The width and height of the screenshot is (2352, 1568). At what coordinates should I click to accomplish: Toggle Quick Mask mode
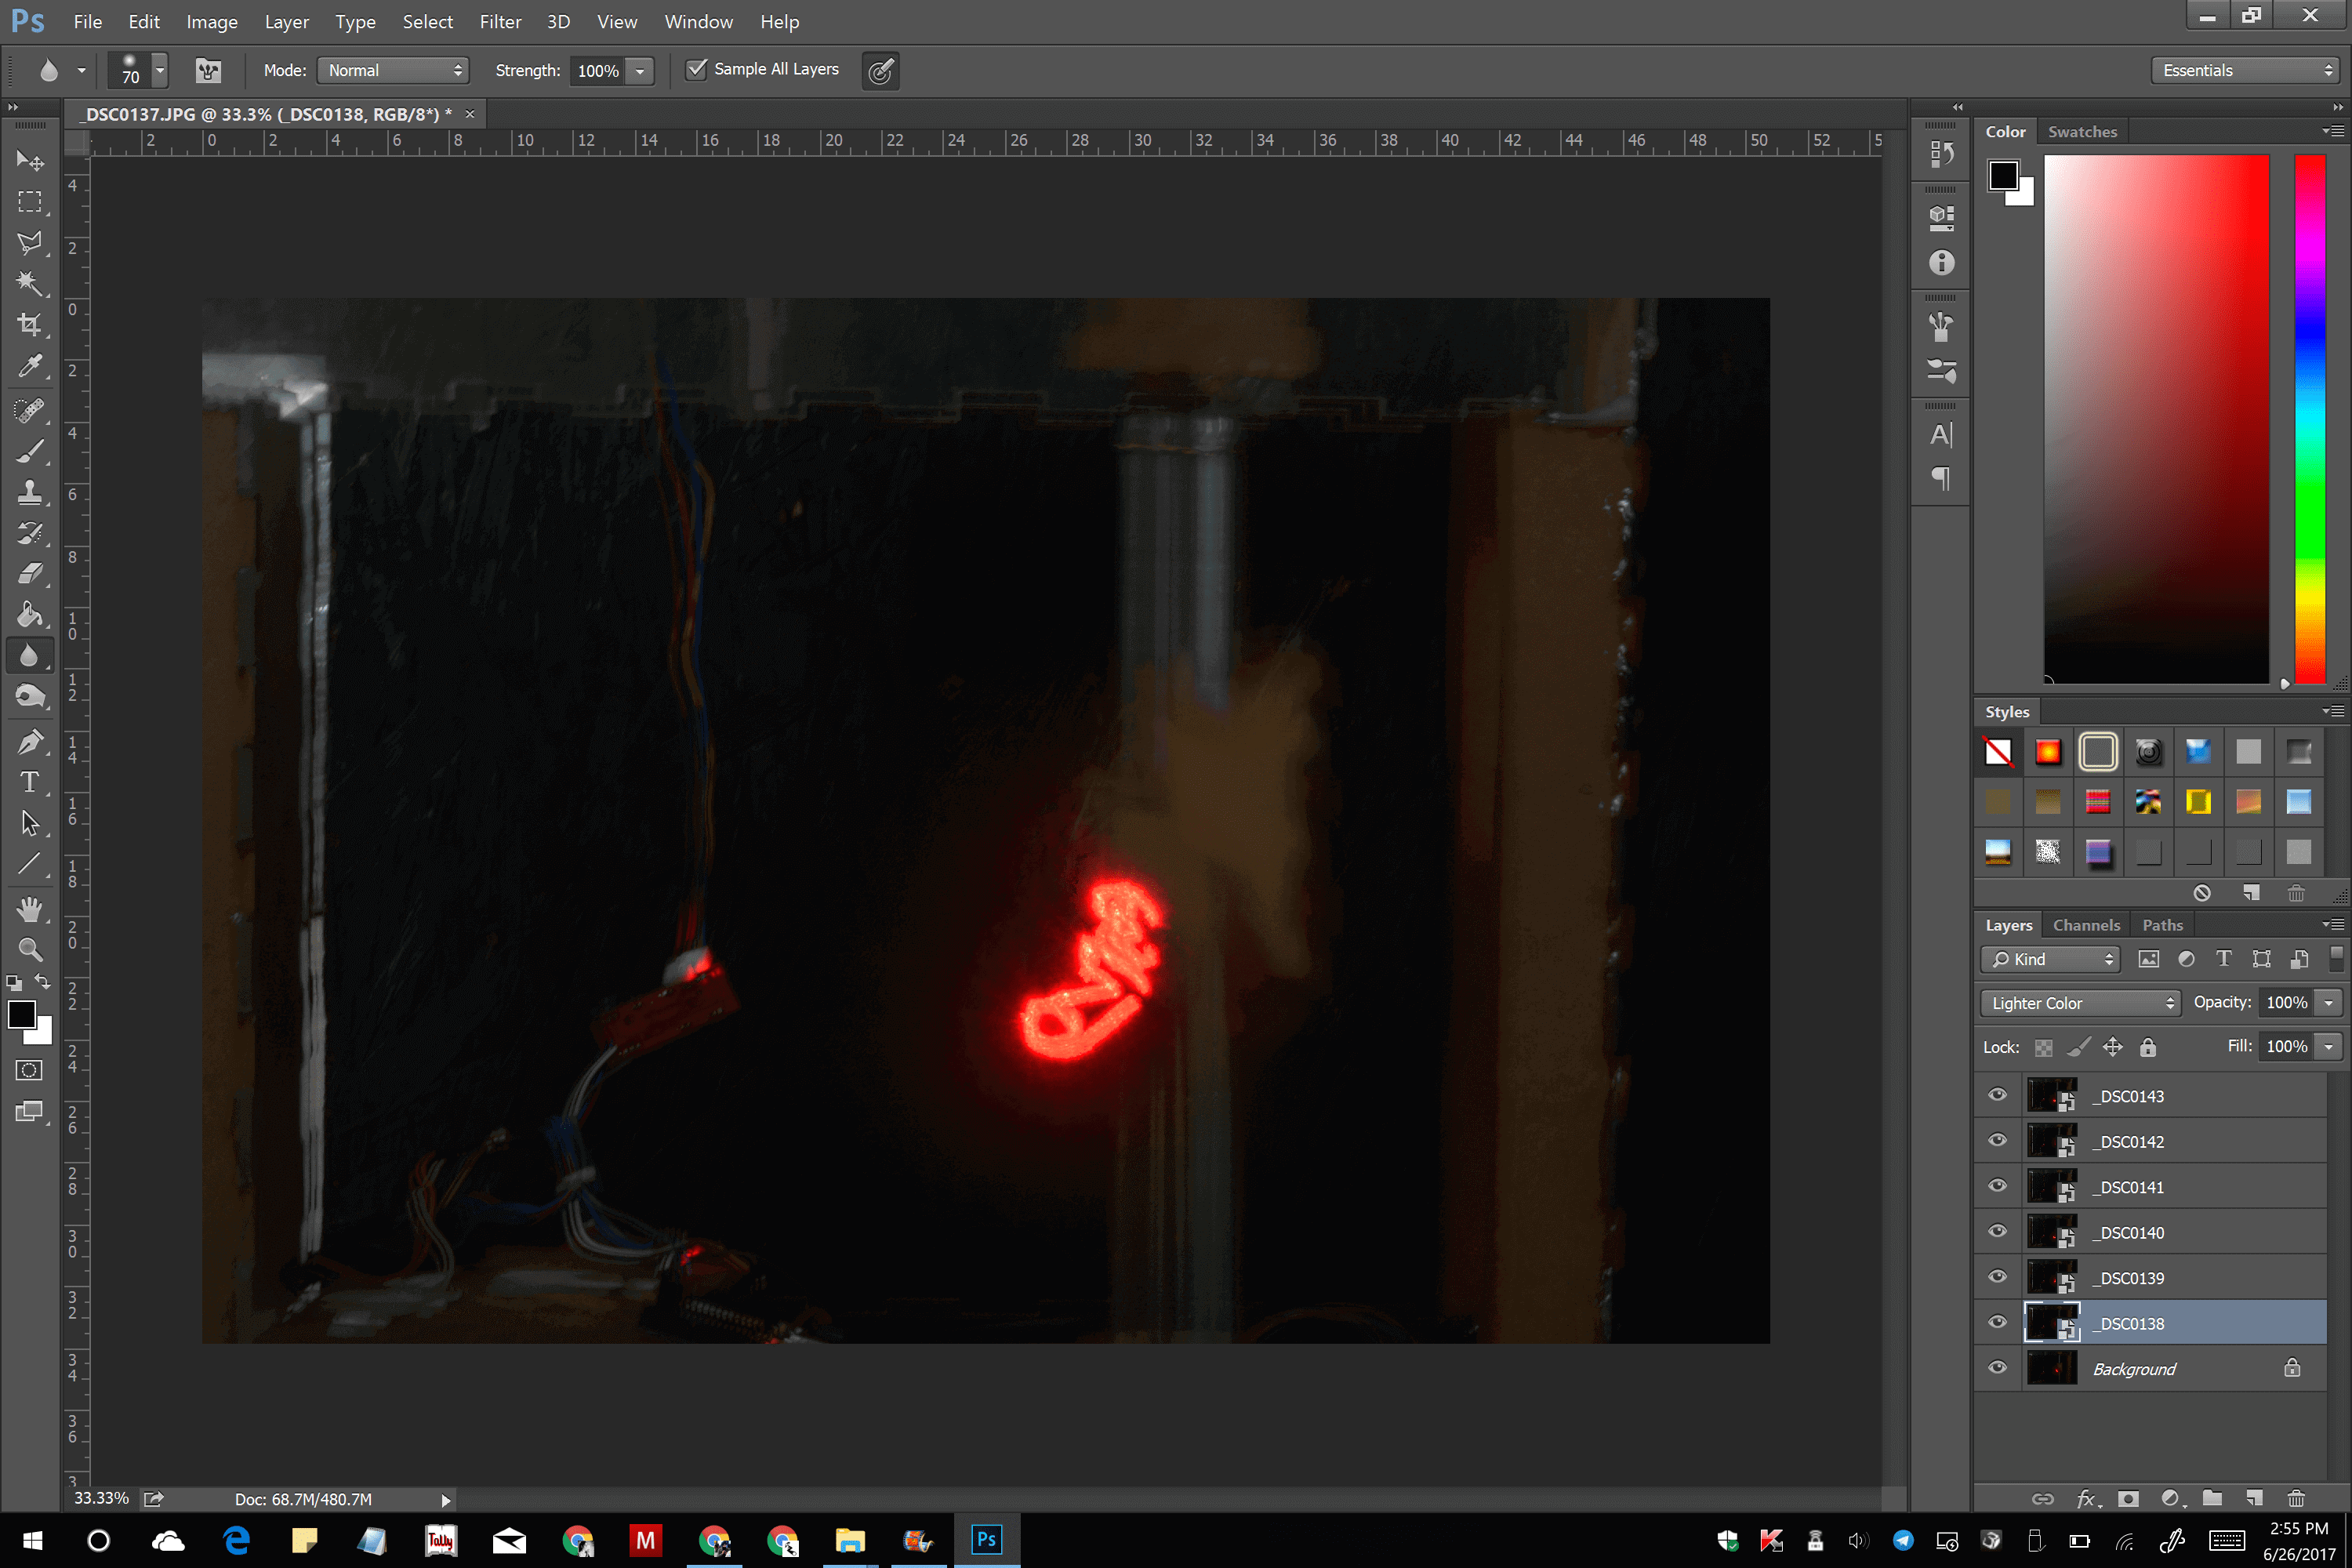[30, 1070]
